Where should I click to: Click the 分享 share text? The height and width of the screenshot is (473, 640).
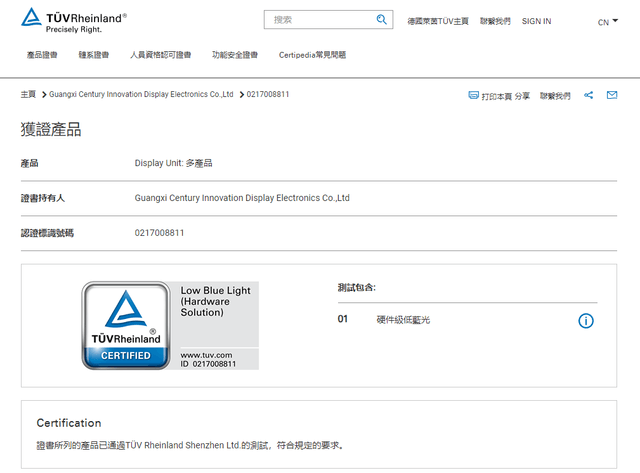(522, 96)
